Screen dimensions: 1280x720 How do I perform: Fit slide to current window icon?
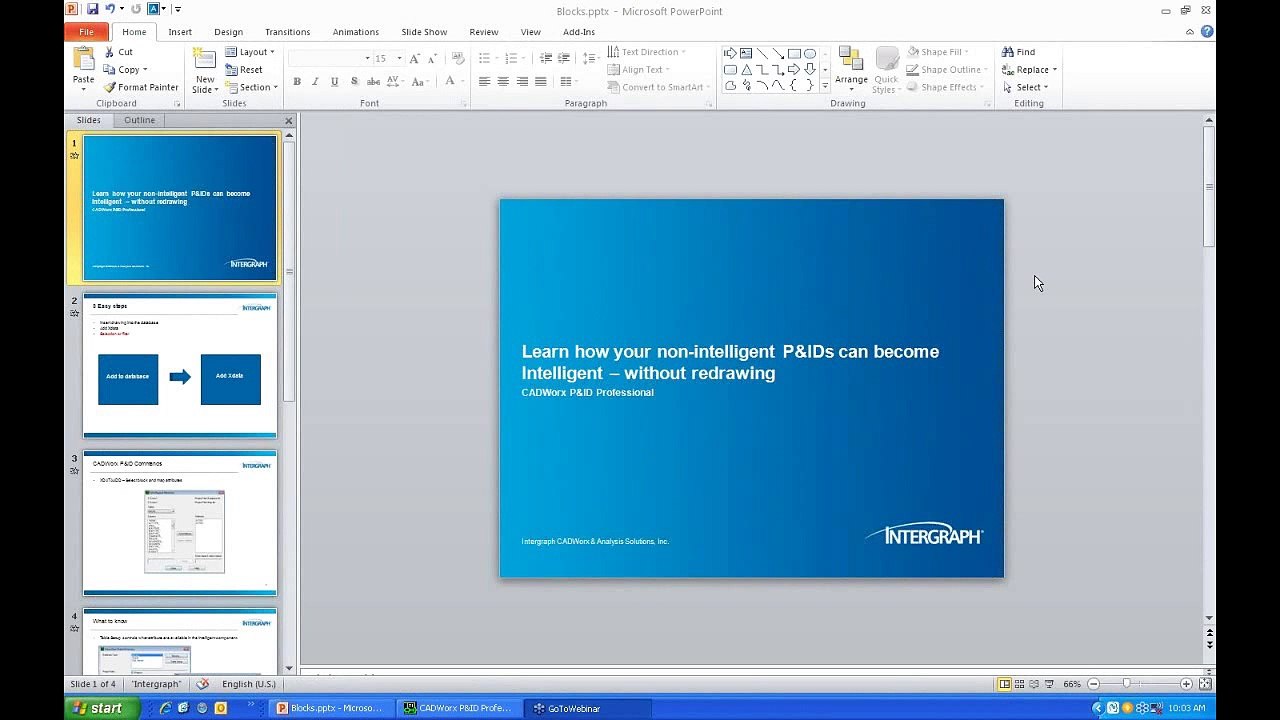click(x=1205, y=684)
